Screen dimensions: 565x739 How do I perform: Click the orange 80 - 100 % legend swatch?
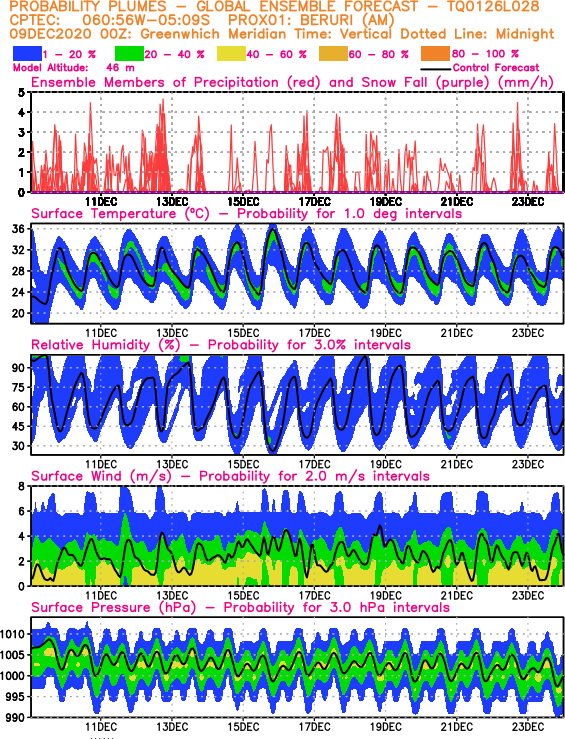435,54
